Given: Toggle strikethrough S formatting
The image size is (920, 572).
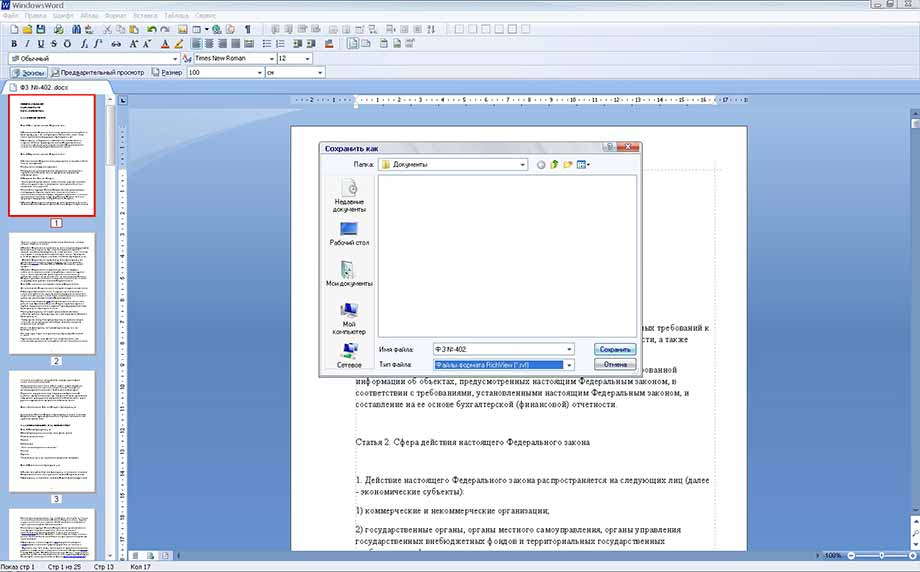Looking at the screenshot, I should click(54, 44).
